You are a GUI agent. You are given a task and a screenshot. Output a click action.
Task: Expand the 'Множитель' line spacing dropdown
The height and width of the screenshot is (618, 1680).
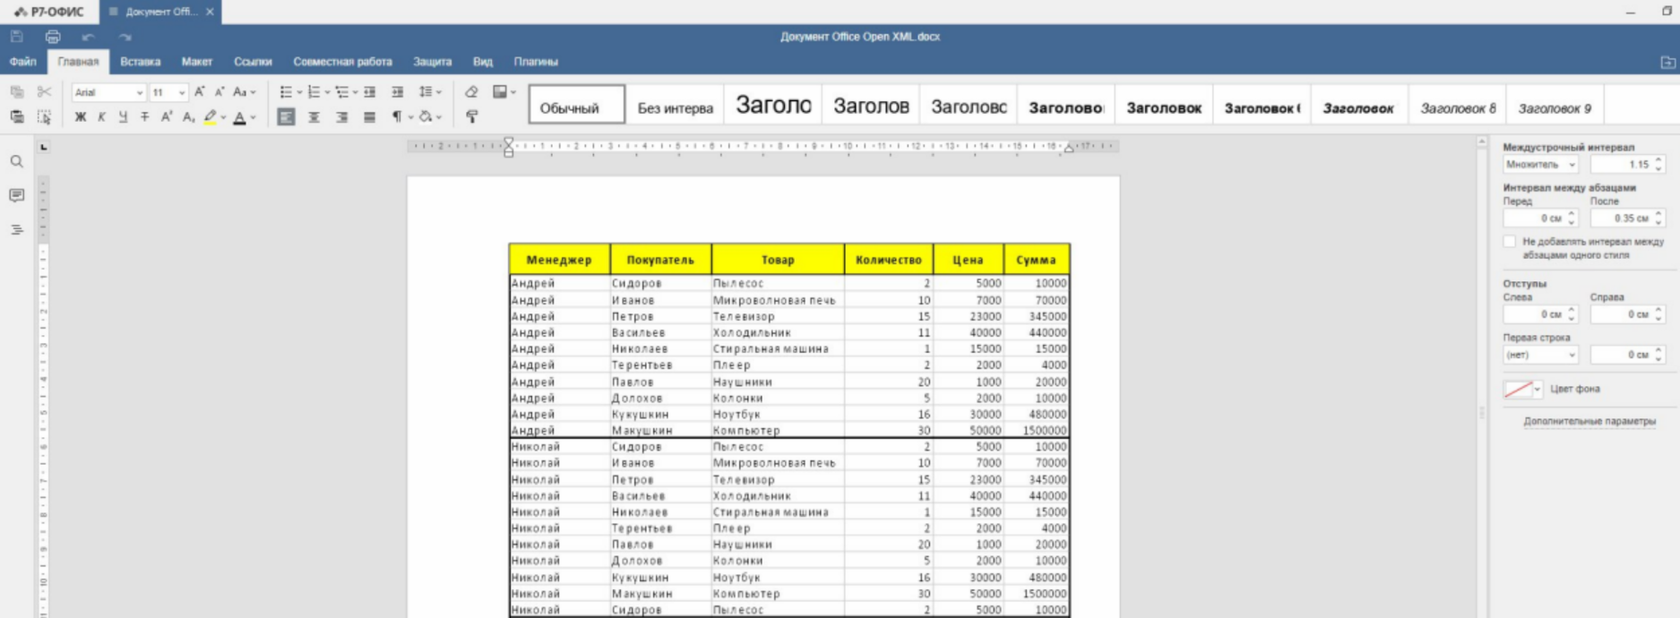(x=1540, y=165)
